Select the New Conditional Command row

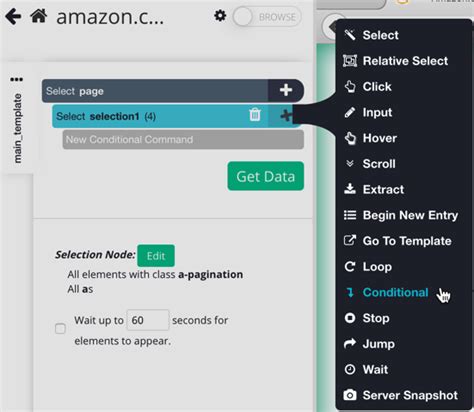183,139
